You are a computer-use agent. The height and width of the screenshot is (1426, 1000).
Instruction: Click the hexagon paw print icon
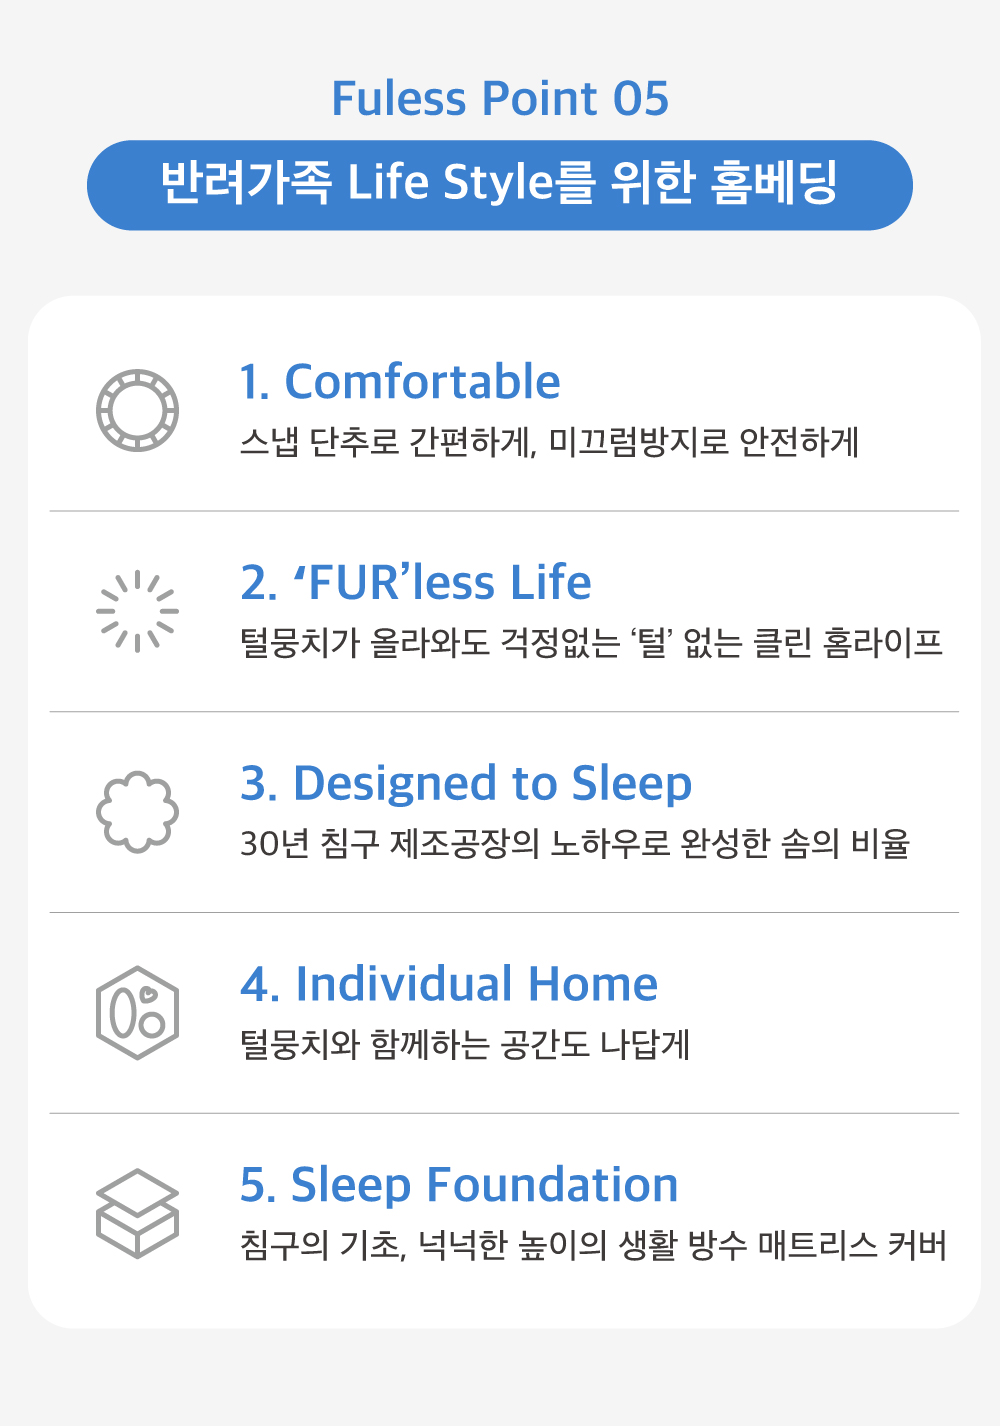coord(138,1013)
